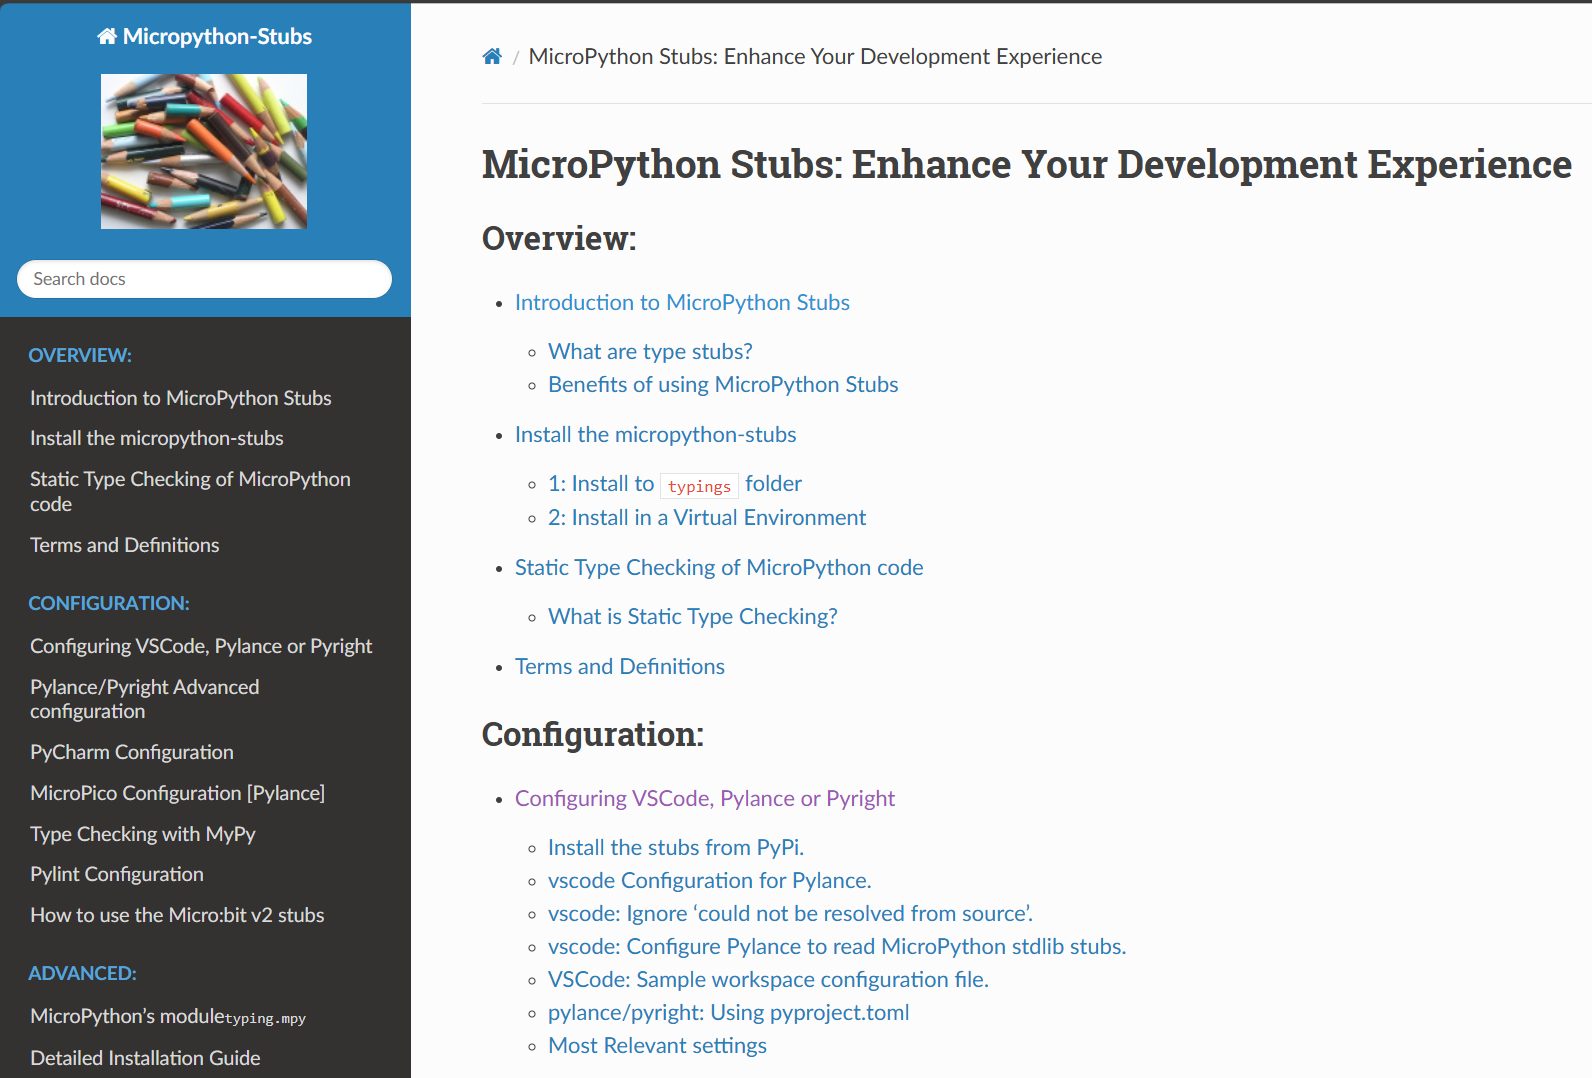Screen dimensions: 1592x1078
Task: Click Introduction to MicroPython Stubs link in content
Action: click(x=682, y=303)
